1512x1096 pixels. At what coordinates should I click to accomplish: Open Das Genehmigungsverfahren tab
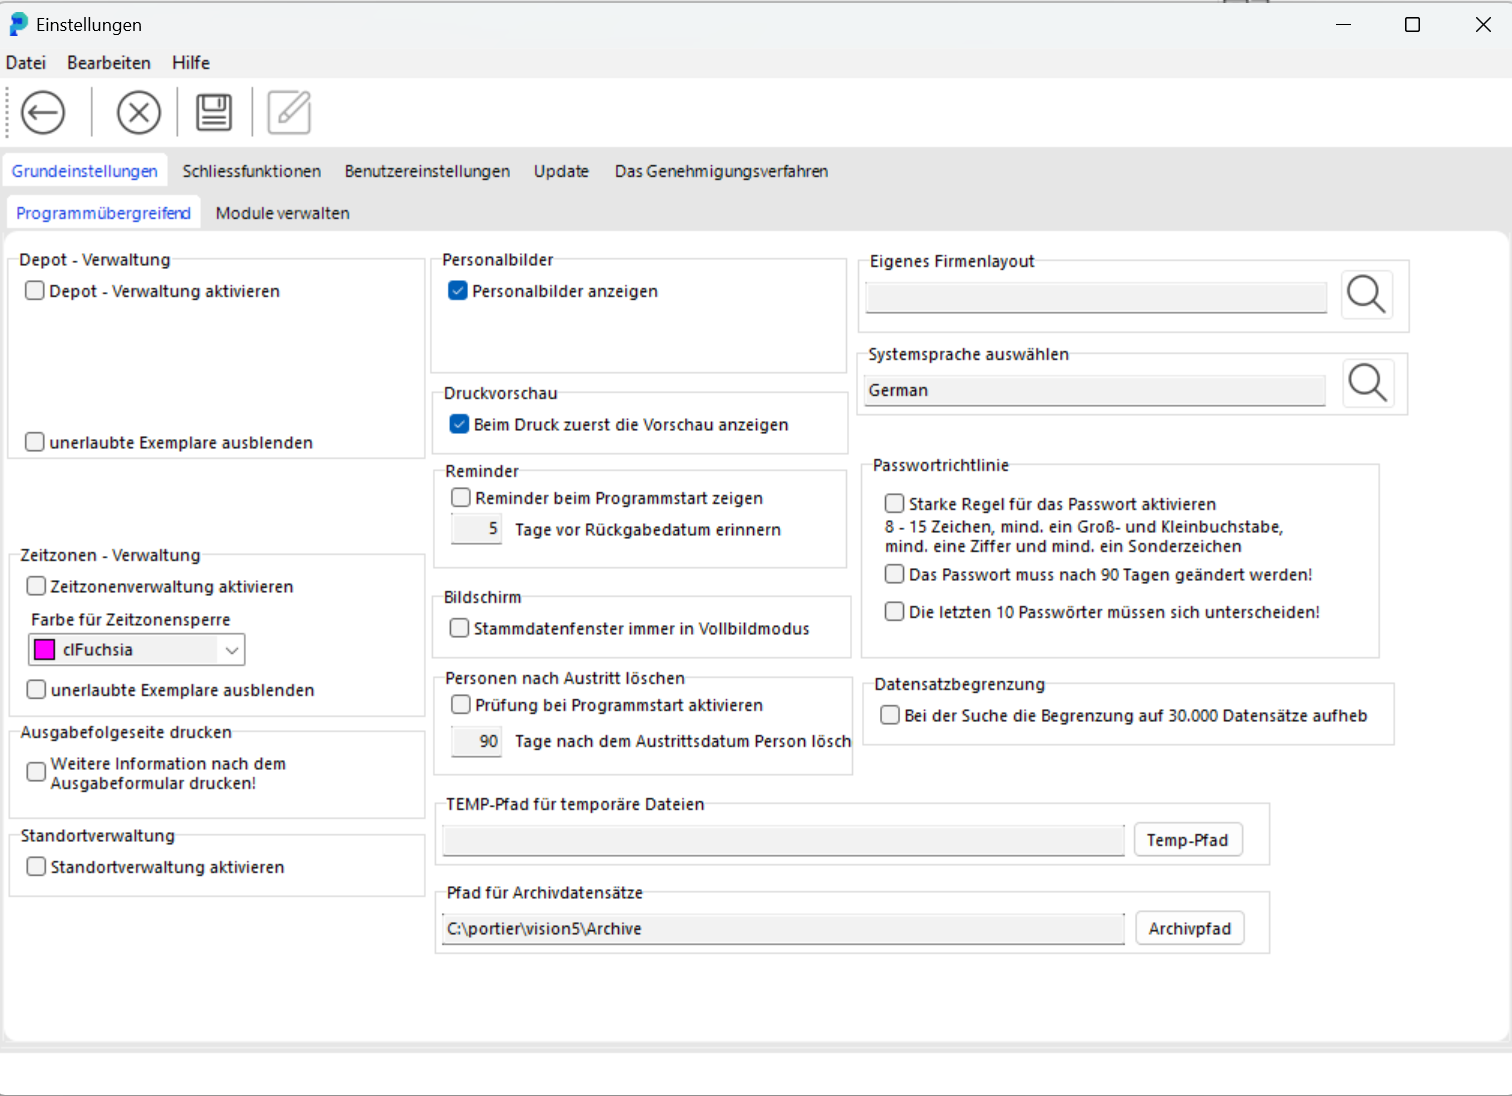(721, 171)
